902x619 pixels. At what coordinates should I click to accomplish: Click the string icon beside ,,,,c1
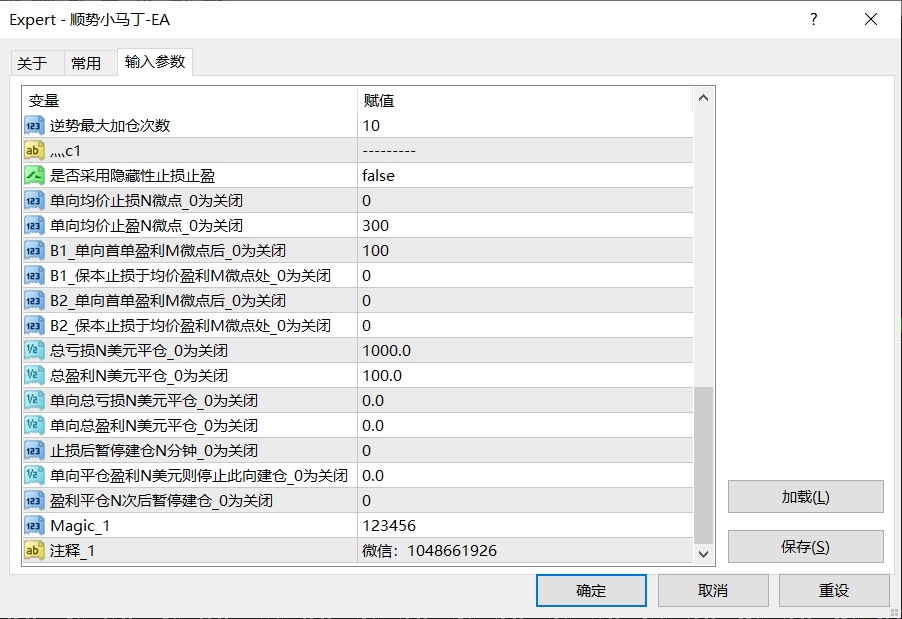point(34,151)
